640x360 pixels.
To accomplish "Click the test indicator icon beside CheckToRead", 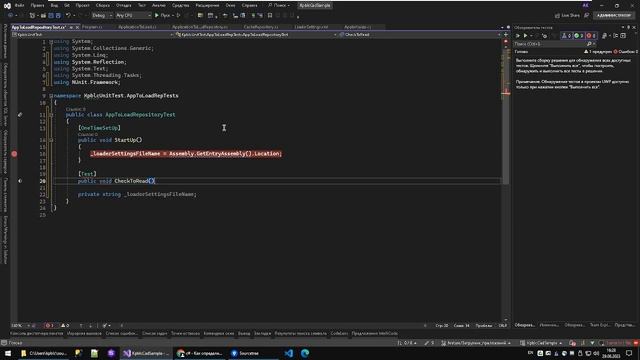I will (x=20, y=181).
